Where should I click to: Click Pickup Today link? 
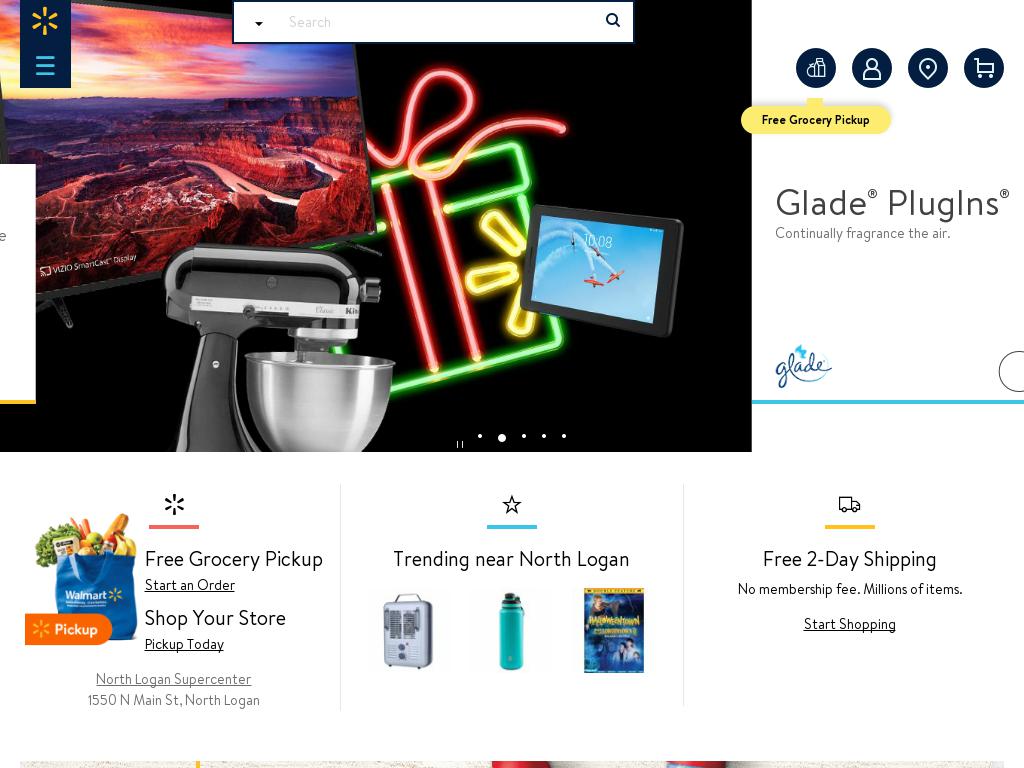[x=184, y=645]
